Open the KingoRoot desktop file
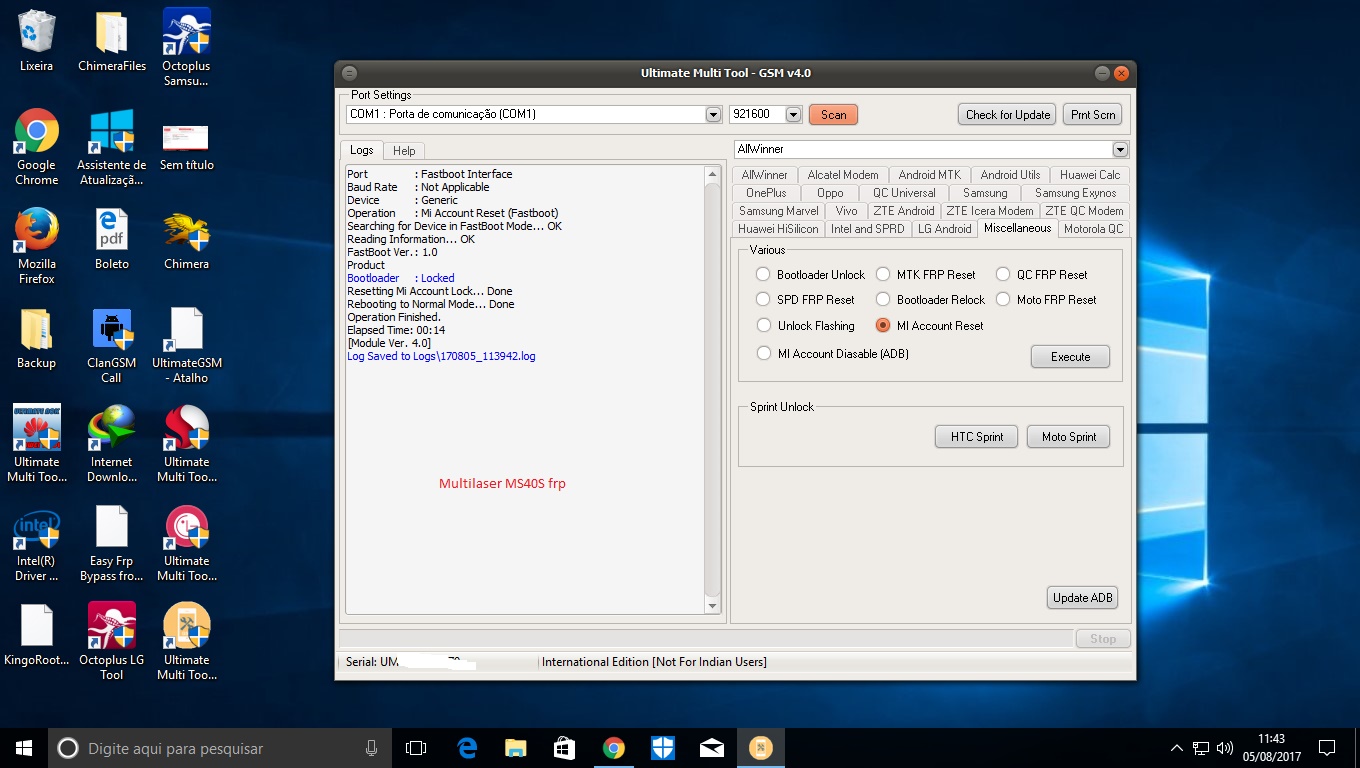This screenshot has width=1360, height=768. (x=37, y=634)
